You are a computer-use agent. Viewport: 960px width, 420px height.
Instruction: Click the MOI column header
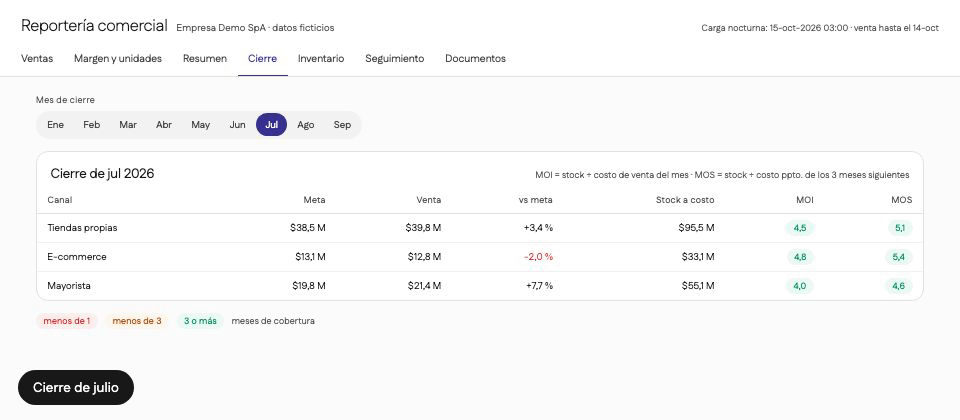[x=804, y=200]
